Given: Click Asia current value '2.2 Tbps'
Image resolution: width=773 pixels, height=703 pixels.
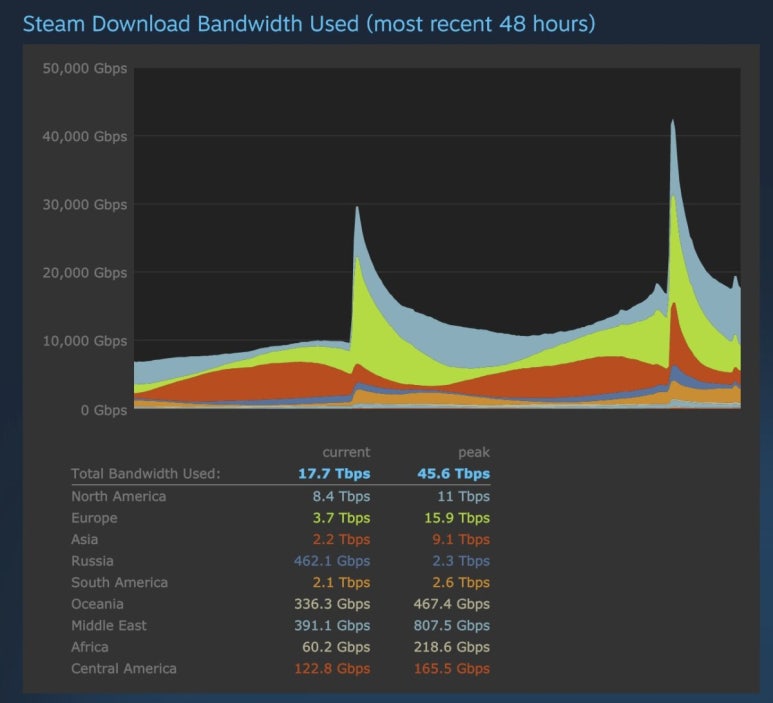Looking at the screenshot, I should click(341, 539).
